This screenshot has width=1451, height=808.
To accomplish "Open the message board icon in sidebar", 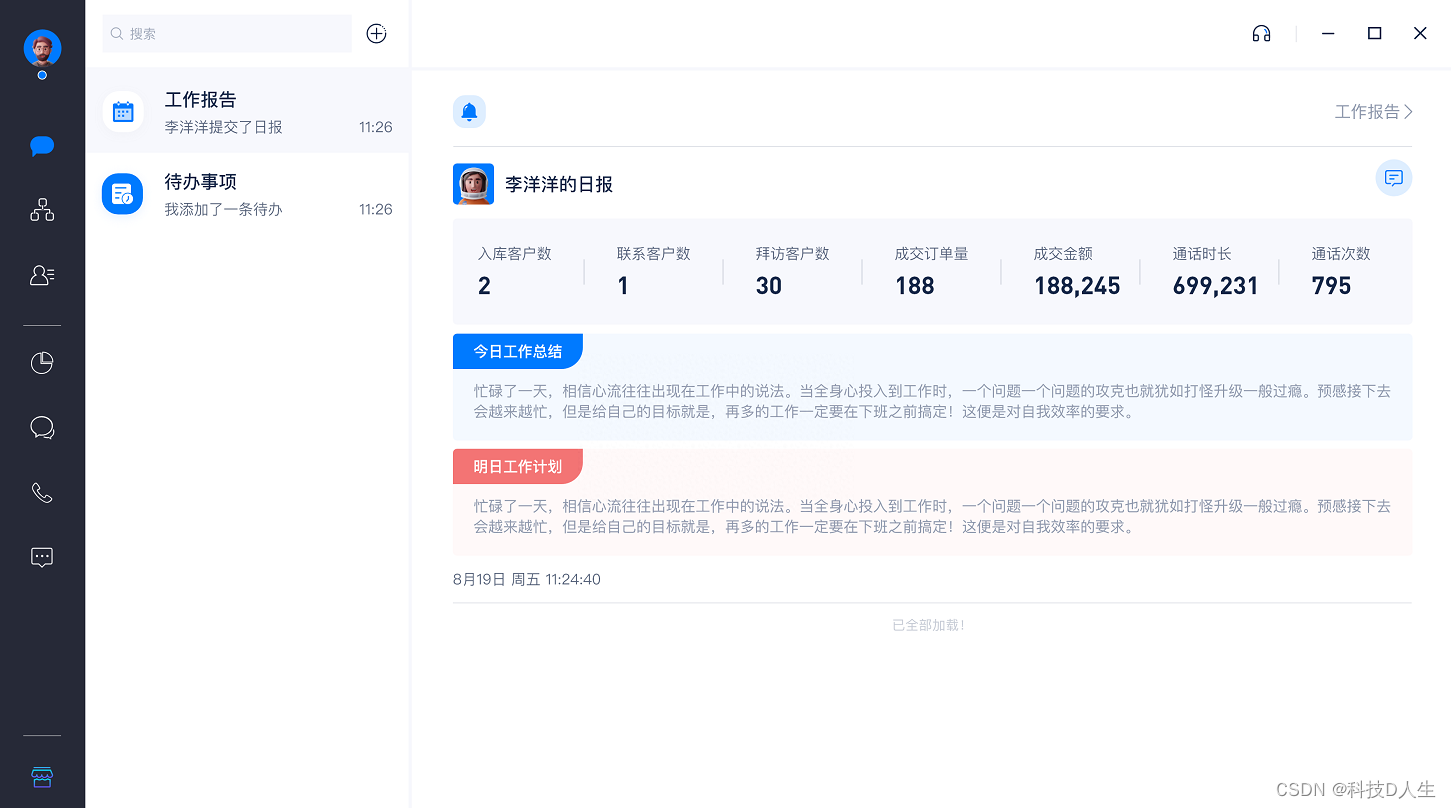I will 41,557.
